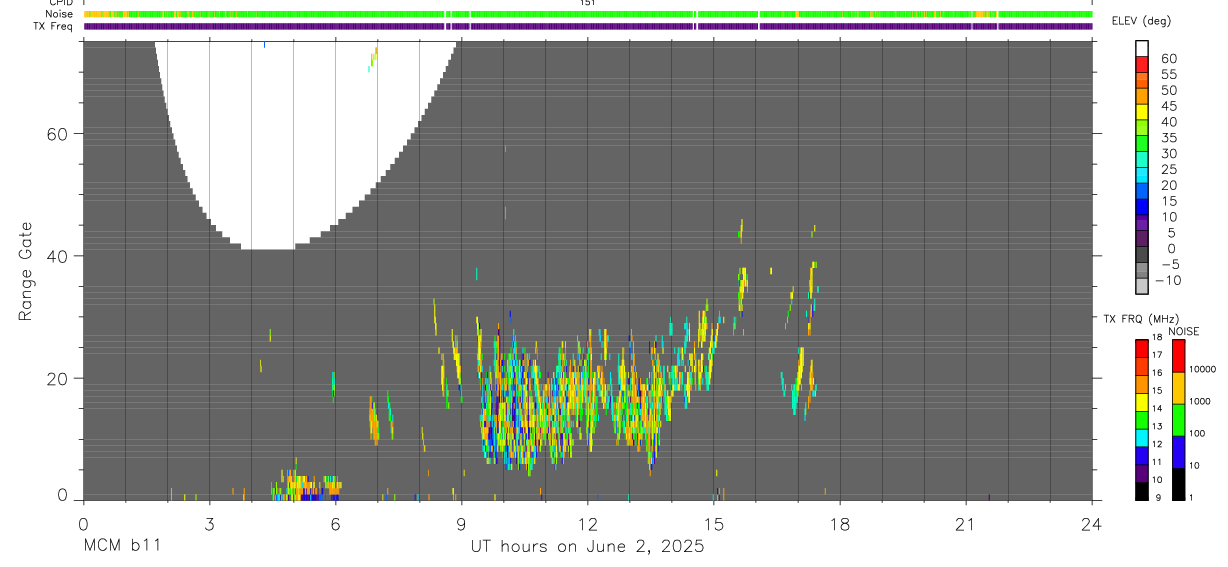Click the yellow segment of the ELEV color bar
The height and width of the screenshot is (567, 1228).
(x=1142, y=111)
